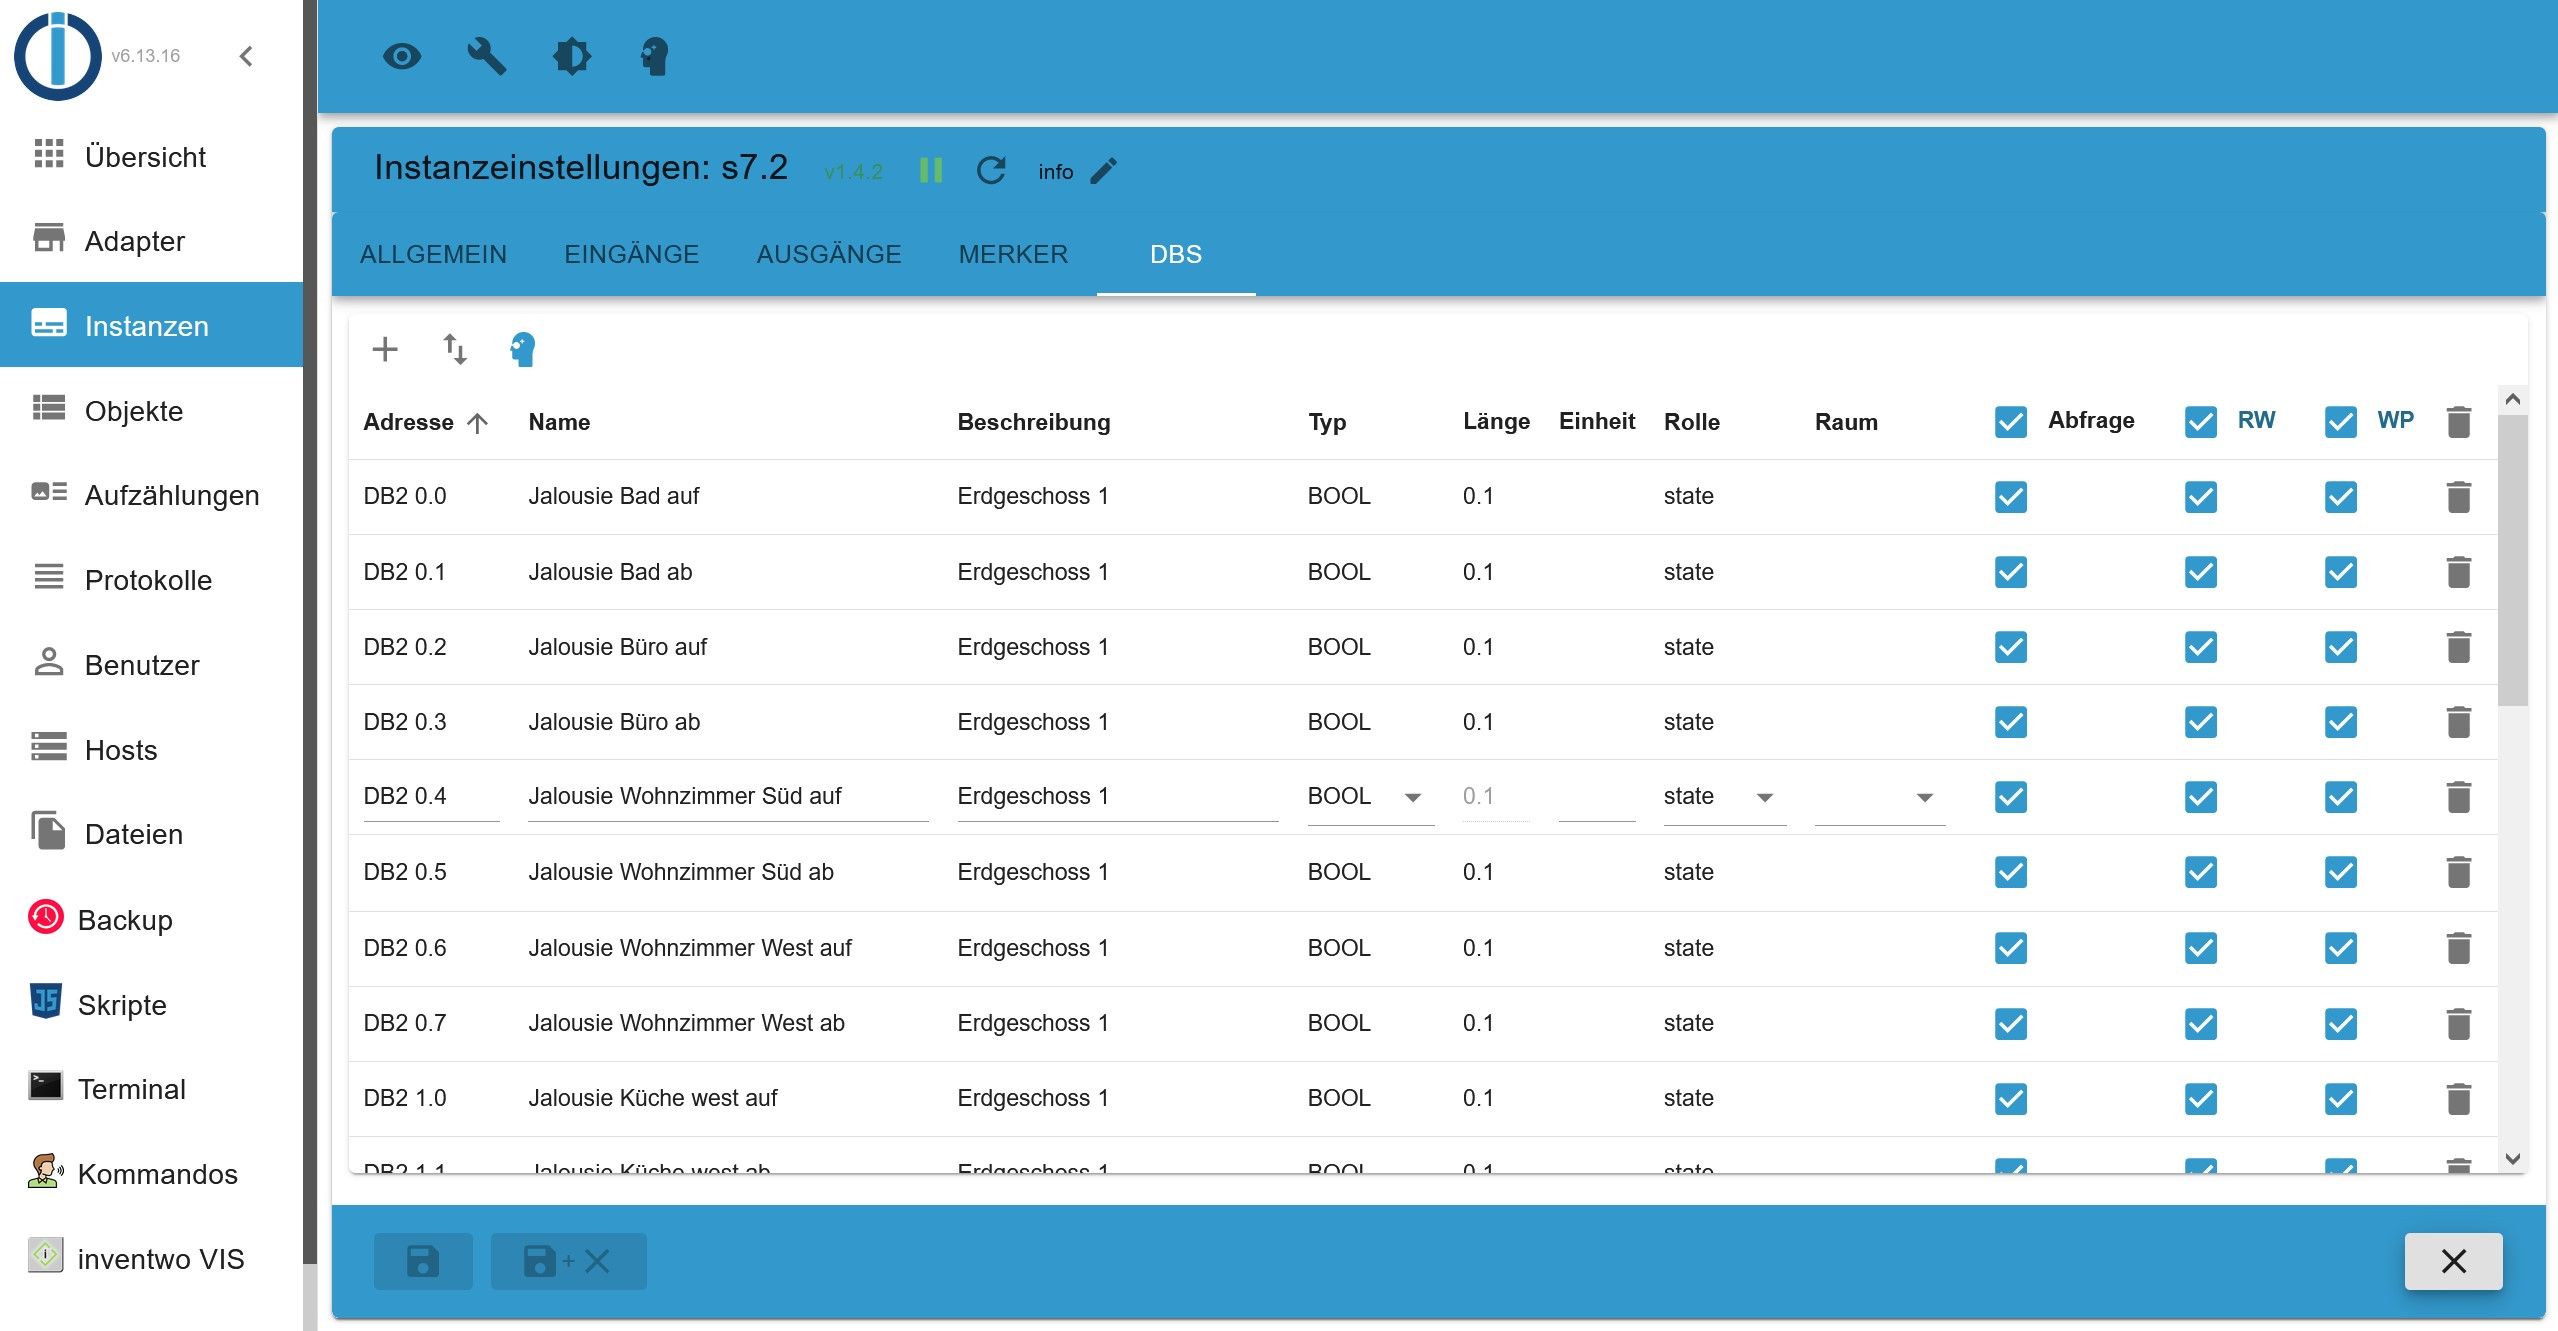This screenshot has width=2558, height=1331.
Task: Click the import/export arrows icon
Action: (x=455, y=349)
